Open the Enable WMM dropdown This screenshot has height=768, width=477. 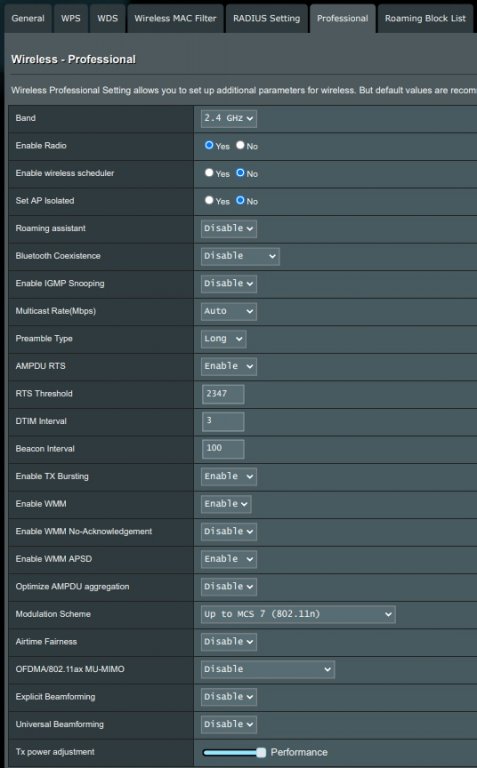click(226, 504)
